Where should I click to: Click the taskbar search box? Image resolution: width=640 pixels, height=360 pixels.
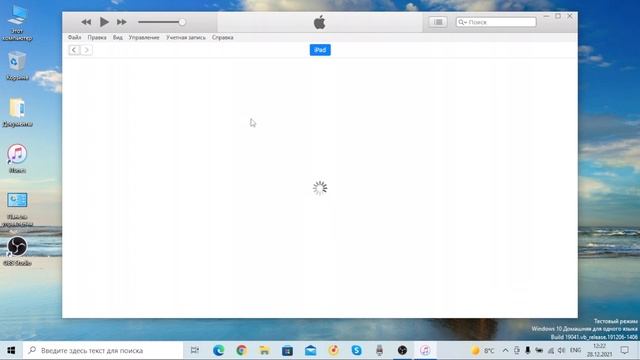[103, 350]
